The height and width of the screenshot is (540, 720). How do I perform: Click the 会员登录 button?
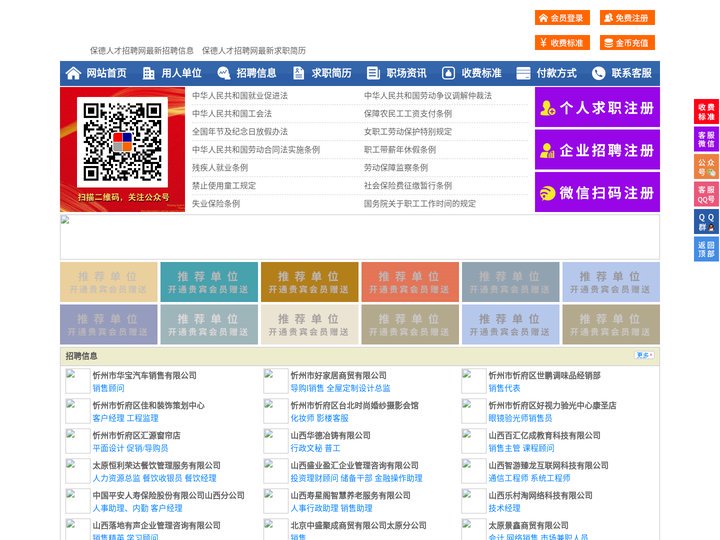click(x=562, y=18)
